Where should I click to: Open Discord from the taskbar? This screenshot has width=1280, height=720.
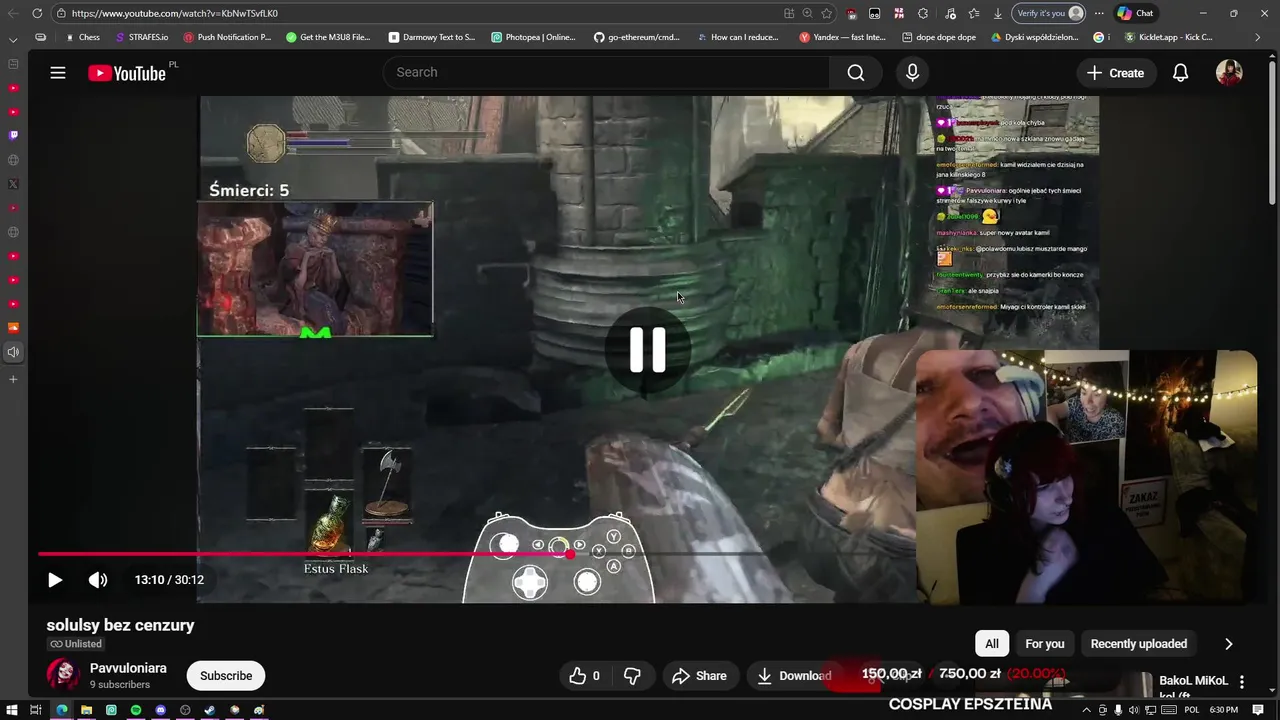point(160,710)
